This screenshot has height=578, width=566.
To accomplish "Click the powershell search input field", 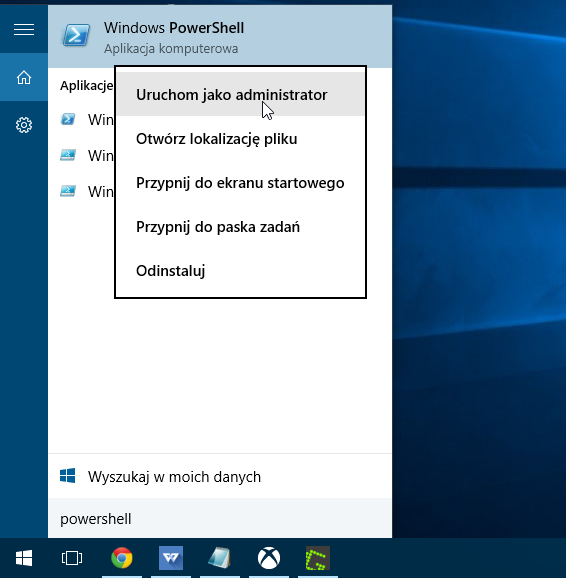I will [x=220, y=519].
